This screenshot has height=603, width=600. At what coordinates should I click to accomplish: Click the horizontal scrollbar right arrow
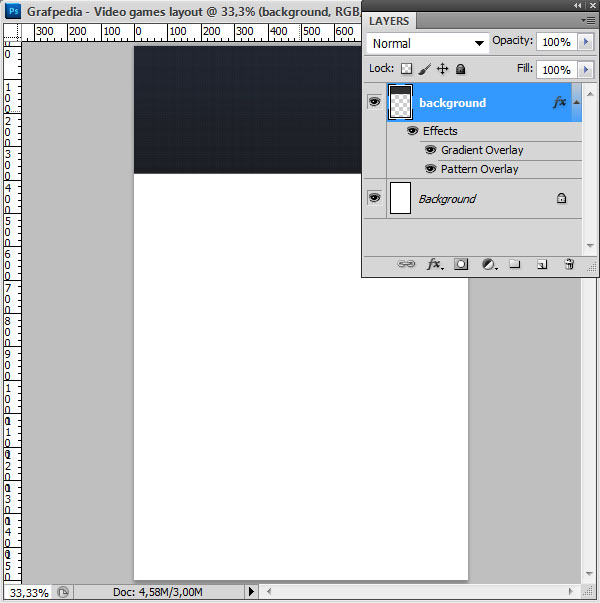pyautogui.click(x=570, y=591)
